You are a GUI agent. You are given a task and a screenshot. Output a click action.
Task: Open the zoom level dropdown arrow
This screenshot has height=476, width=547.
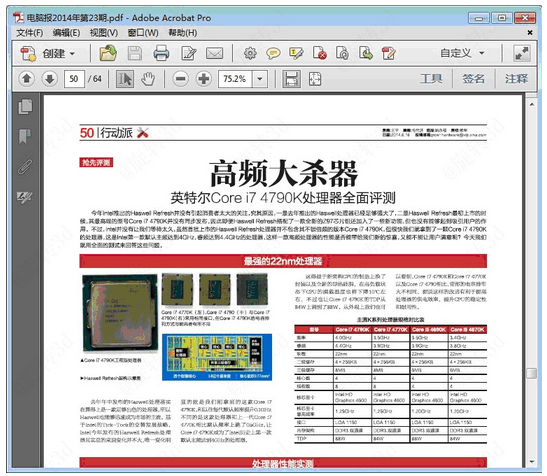point(260,79)
